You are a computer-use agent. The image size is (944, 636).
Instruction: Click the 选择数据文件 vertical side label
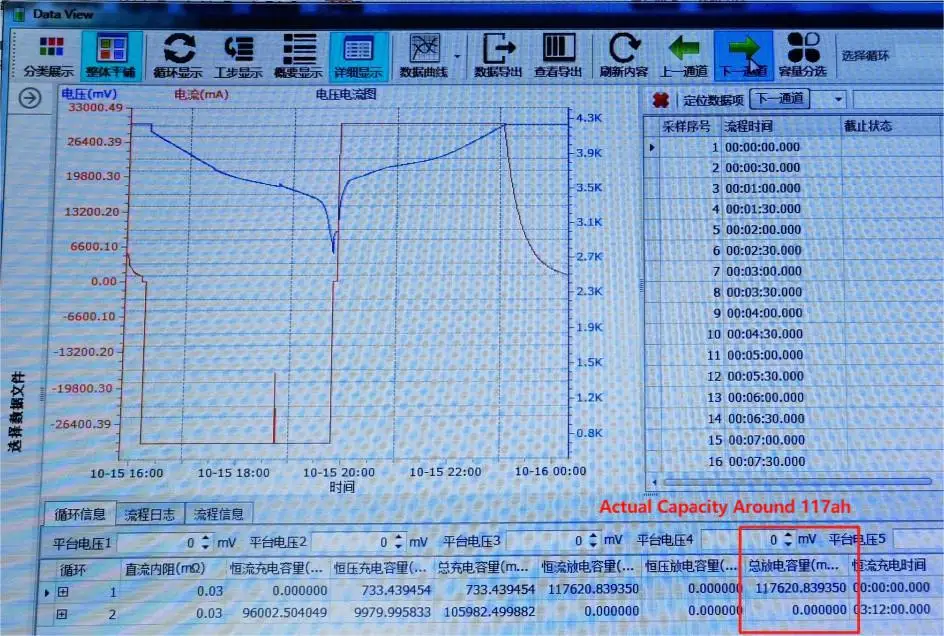(x=17, y=412)
